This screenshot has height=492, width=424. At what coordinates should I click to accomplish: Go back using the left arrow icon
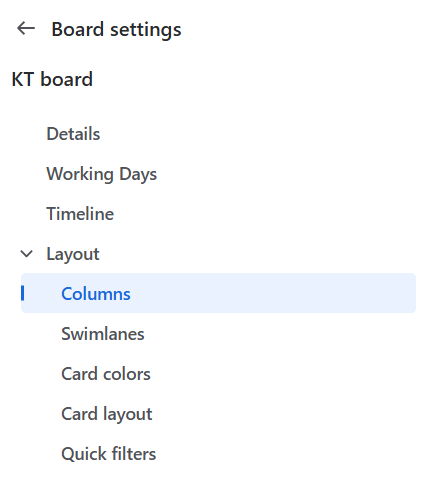[26, 28]
